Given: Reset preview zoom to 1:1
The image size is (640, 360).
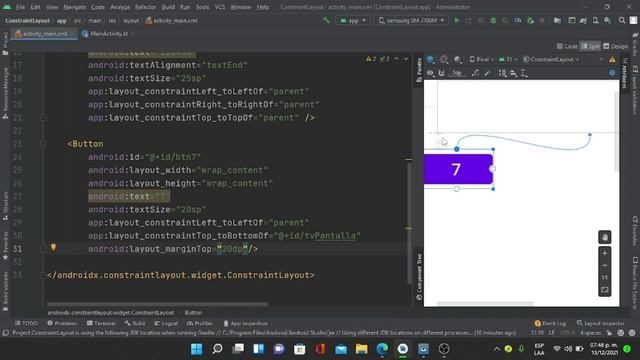Looking at the screenshot, I should pyautogui.click(x=604, y=278).
